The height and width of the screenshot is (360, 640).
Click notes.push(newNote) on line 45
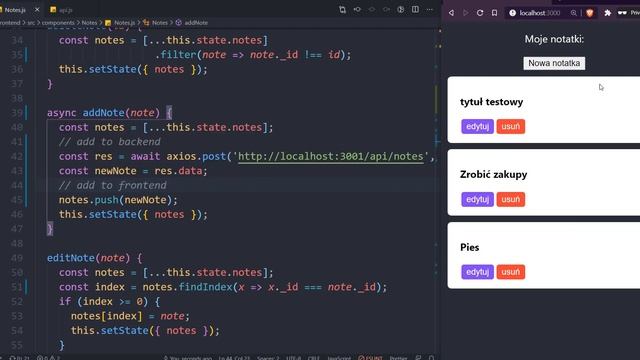click(118, 200)
